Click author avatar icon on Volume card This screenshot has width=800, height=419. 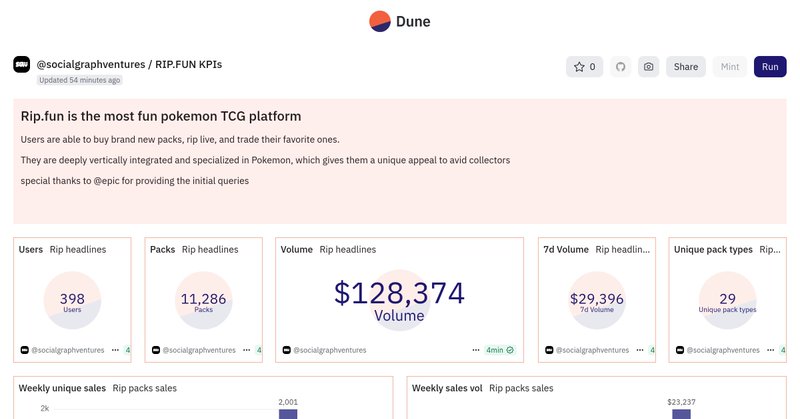[287, 350]
